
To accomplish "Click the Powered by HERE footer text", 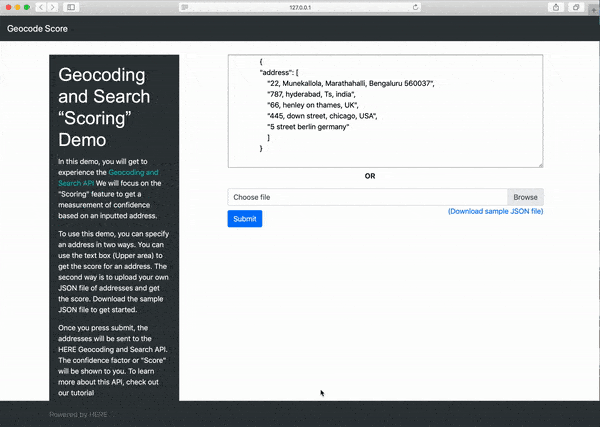I will (x=78, y=414).
